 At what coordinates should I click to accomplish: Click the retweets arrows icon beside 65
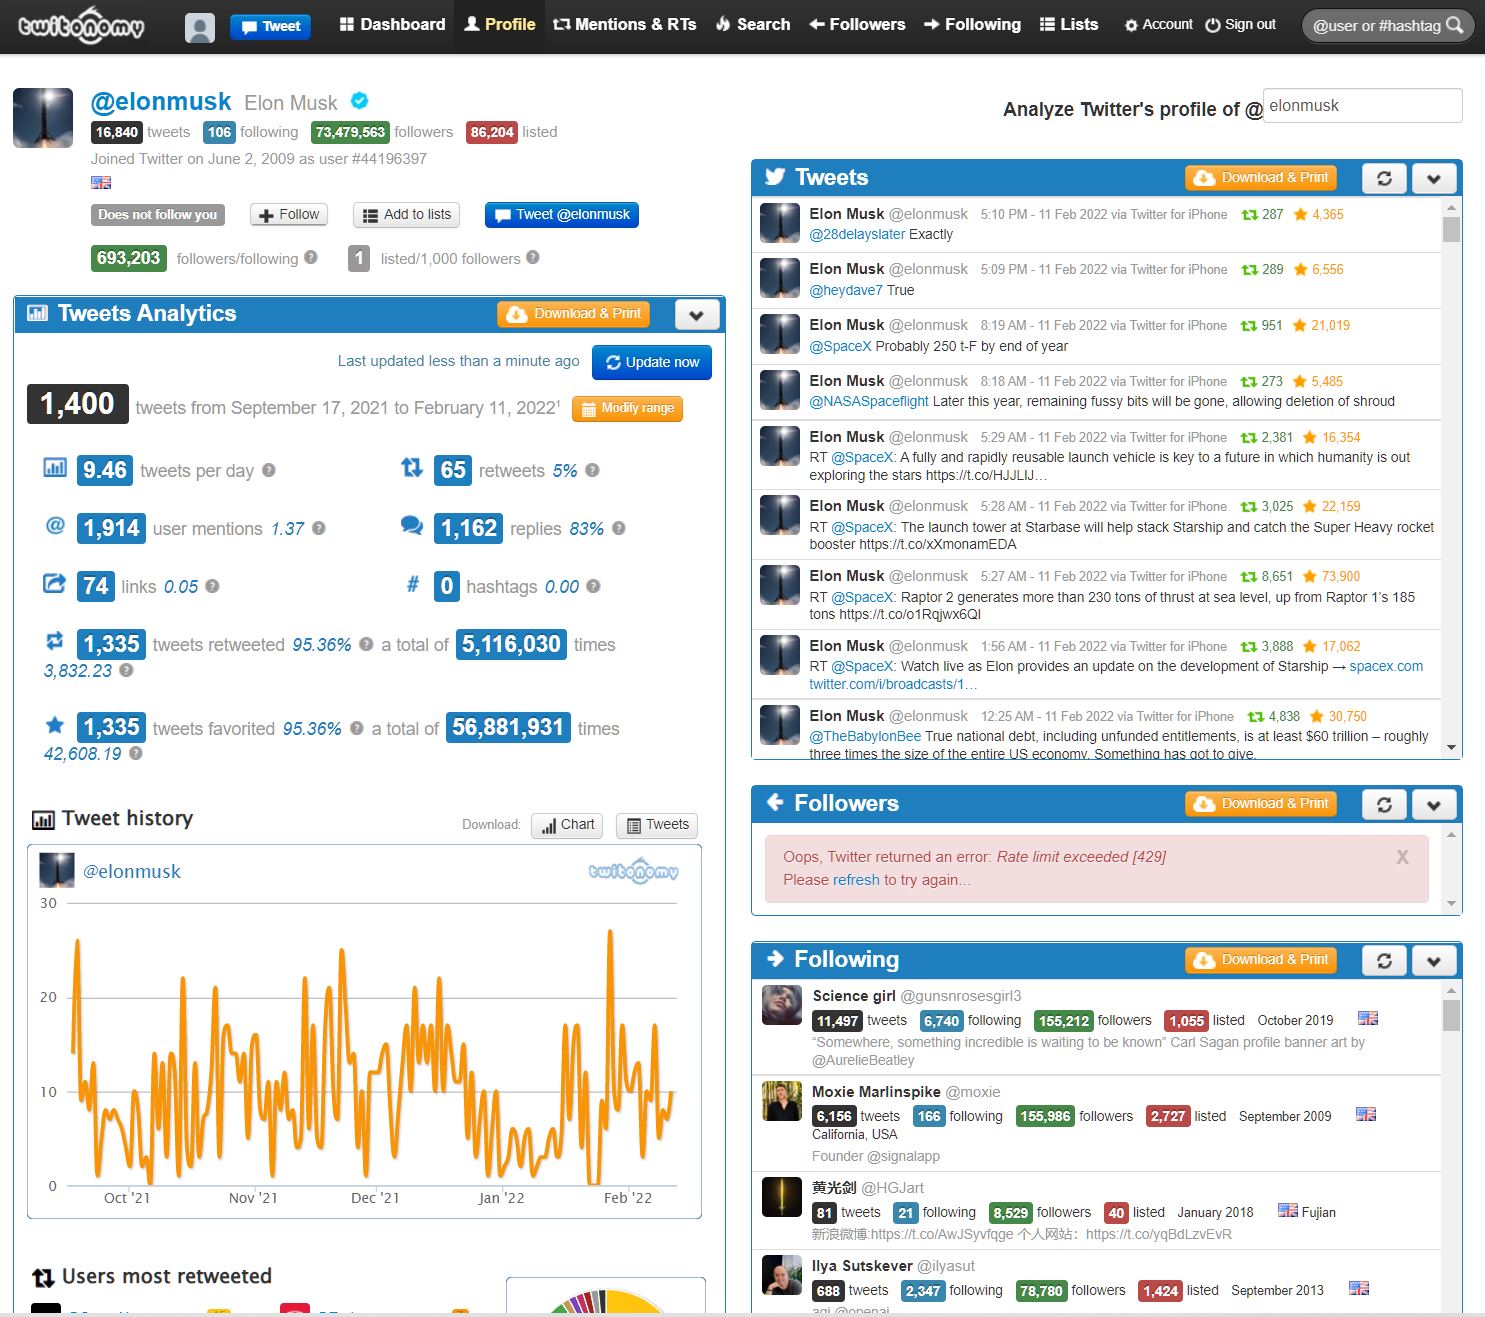412,467
